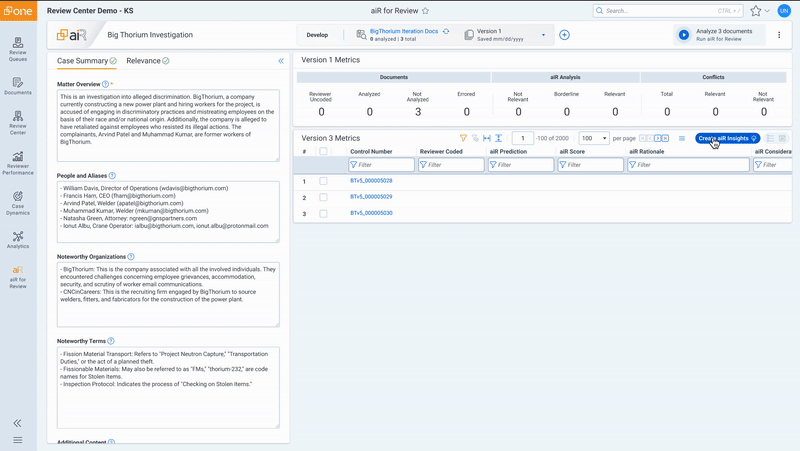The image size is (800, 451).
Task: Clear all filters in the grid toolbar
Action: [475, 138]
